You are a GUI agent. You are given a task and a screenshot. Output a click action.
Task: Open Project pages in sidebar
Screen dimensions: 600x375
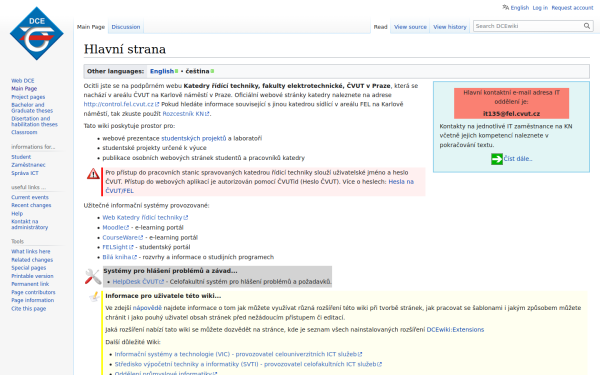28,97
